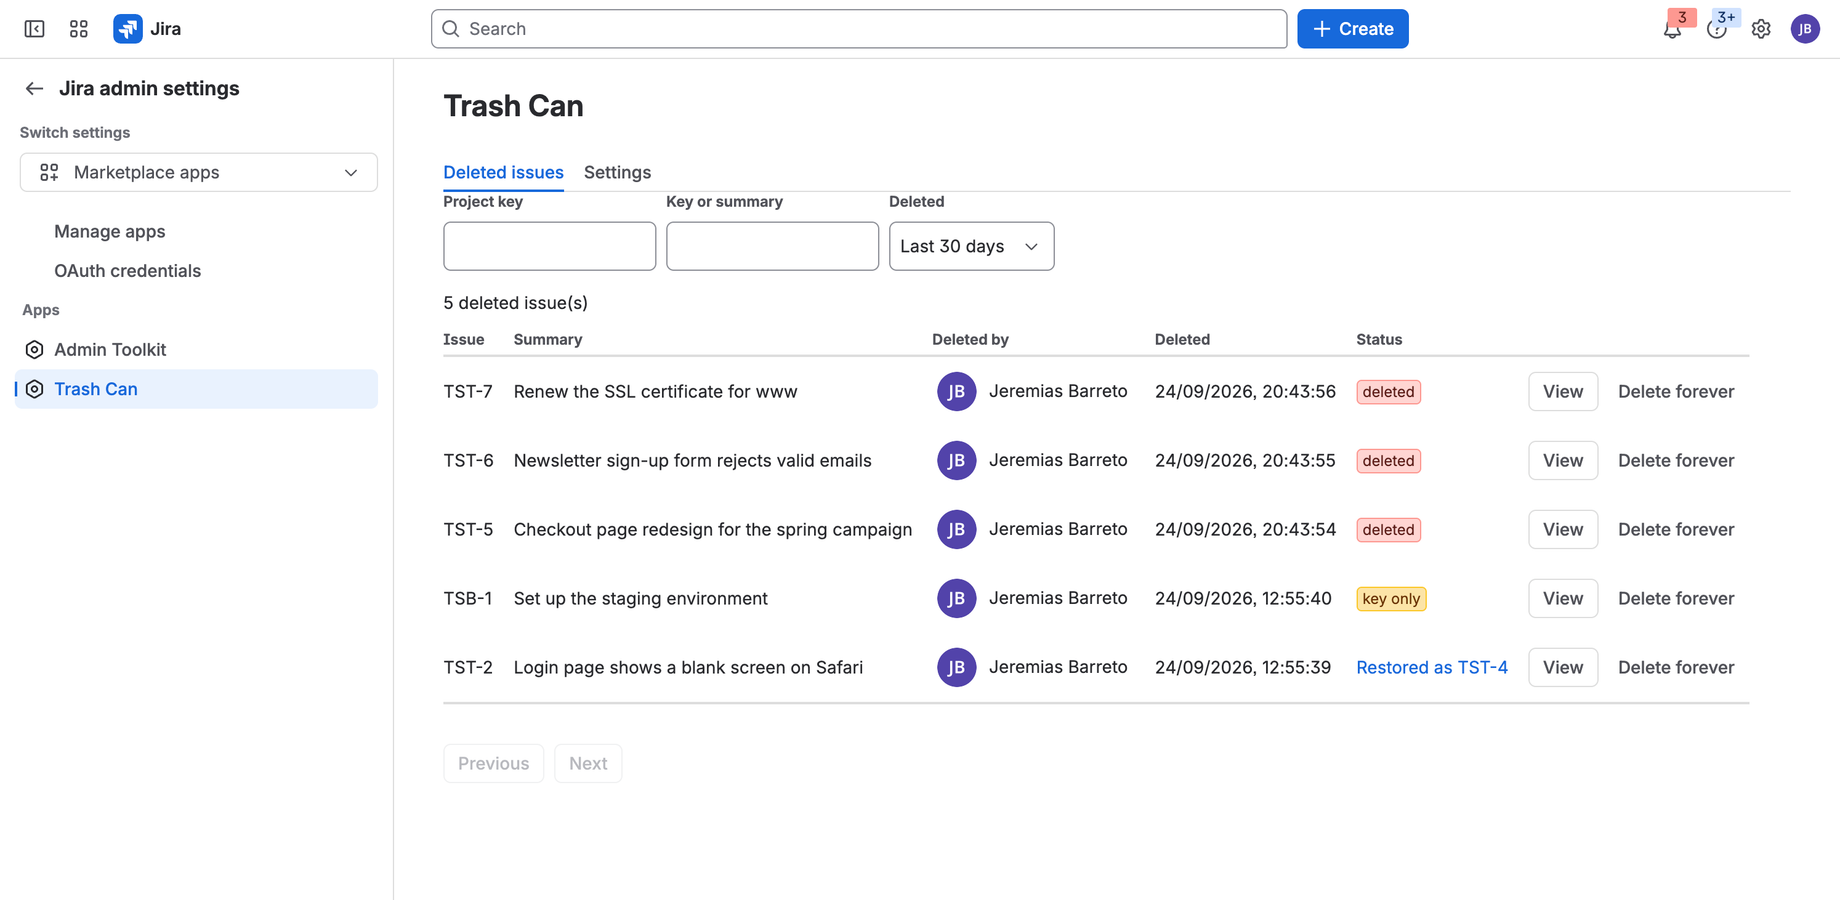Image resolution: width=1840 pixels, height=900 pixels.
Task: Click the deleted status badge for TST-7
Action: (x=1388, y=392)
